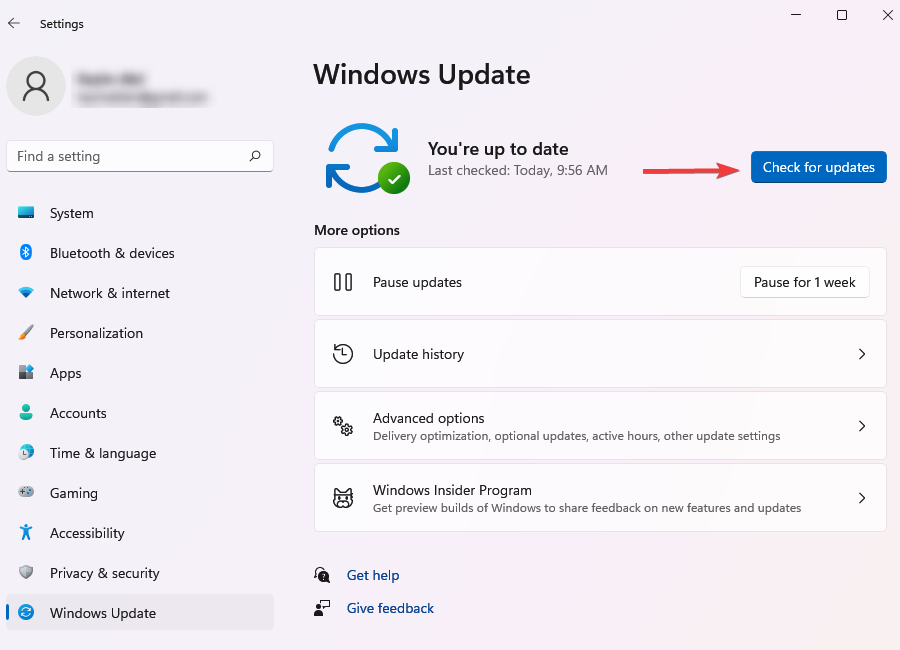Open the Get help link
The width and height of the screenshot is (900, 650).
373,575
